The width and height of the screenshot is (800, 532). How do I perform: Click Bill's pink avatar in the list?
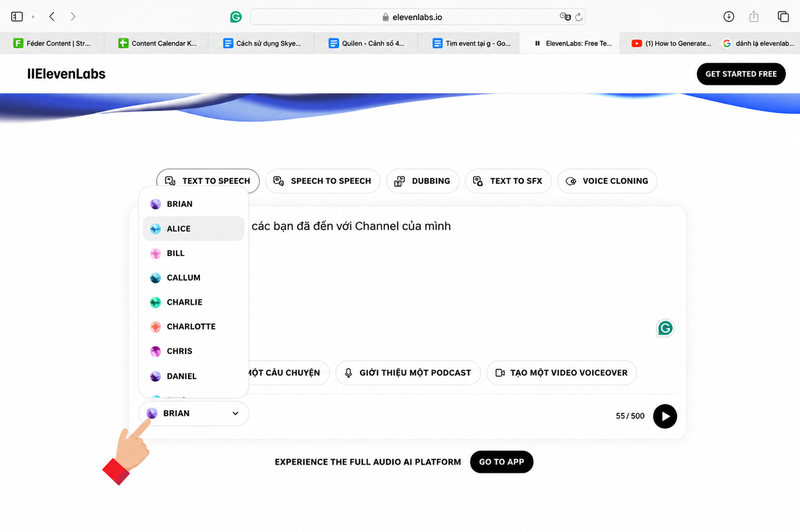coord(156,254)
